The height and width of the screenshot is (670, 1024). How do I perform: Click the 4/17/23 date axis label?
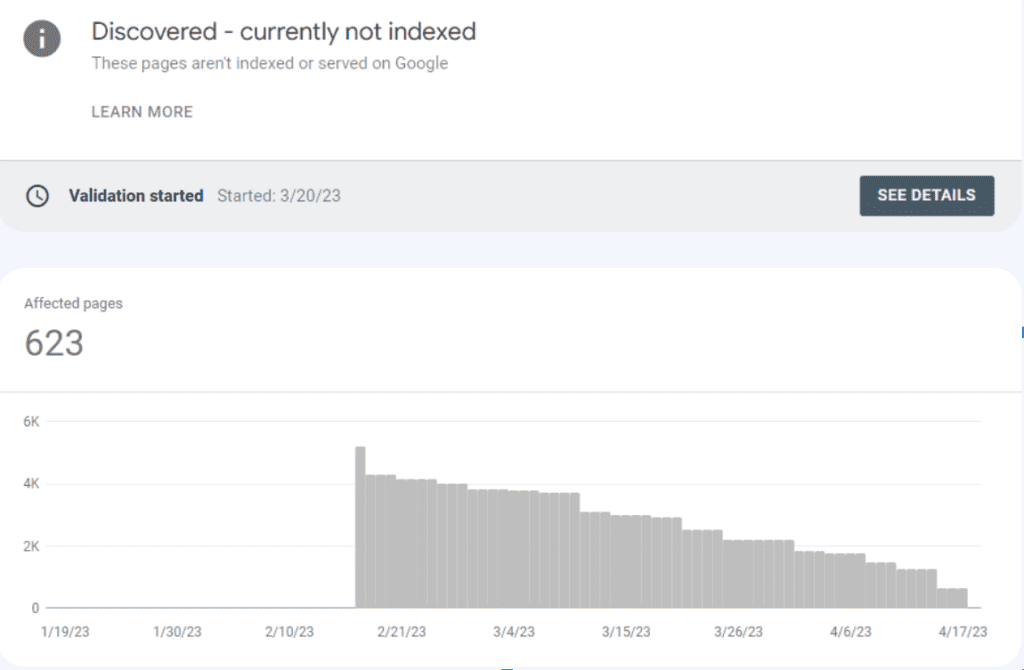tap(963, 631)
